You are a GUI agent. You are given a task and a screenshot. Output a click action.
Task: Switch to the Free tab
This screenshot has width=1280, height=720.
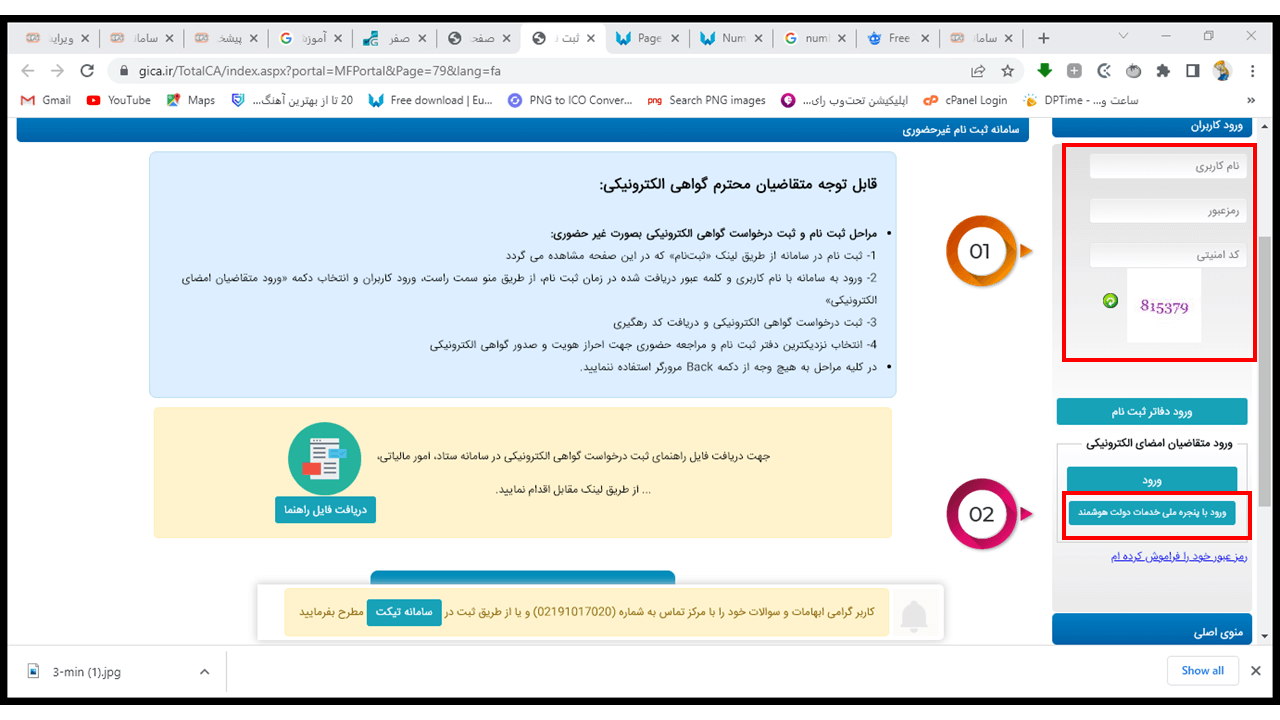(888, 38)
